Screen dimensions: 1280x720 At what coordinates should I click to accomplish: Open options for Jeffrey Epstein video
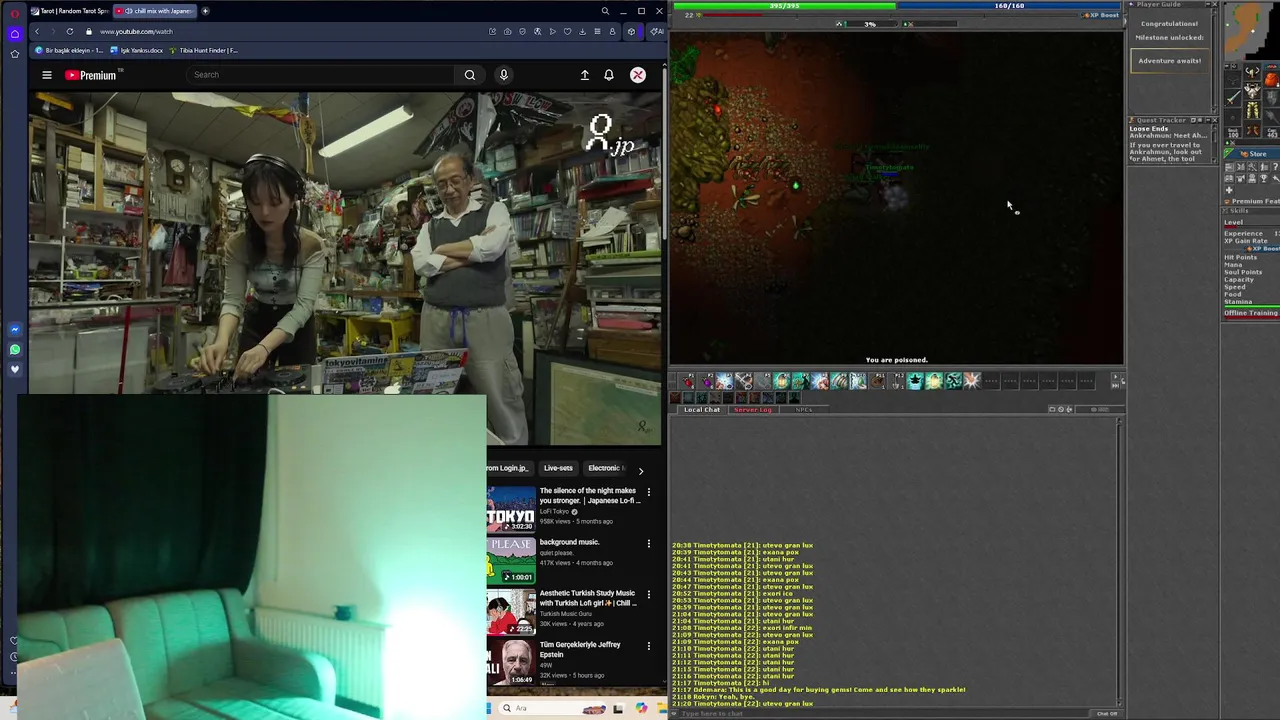click(x=649, y=646)
